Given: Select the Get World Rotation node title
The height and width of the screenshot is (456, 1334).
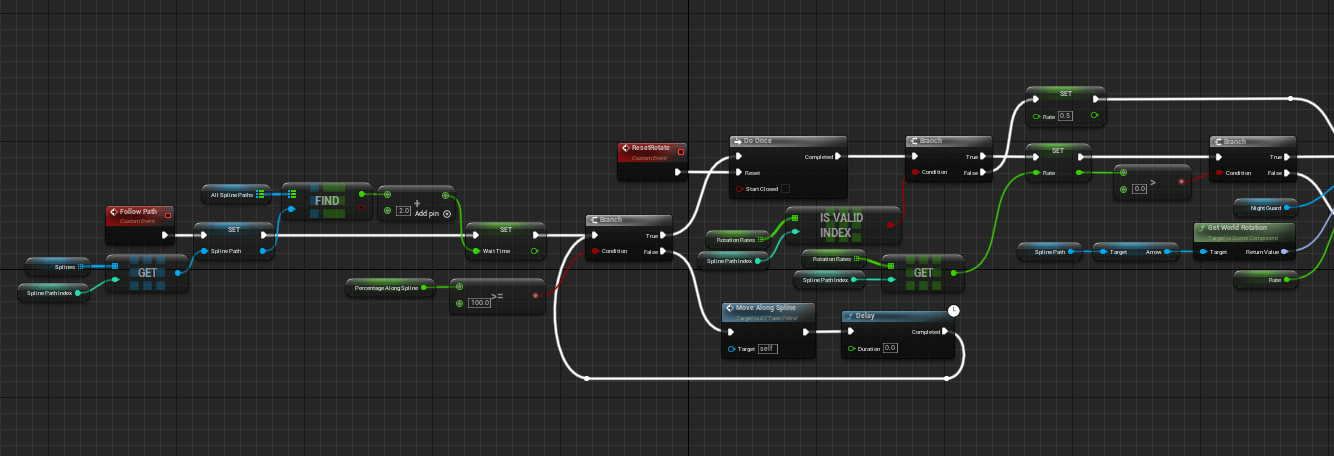Looking at the screenshot, I should tap(1240, 228).
